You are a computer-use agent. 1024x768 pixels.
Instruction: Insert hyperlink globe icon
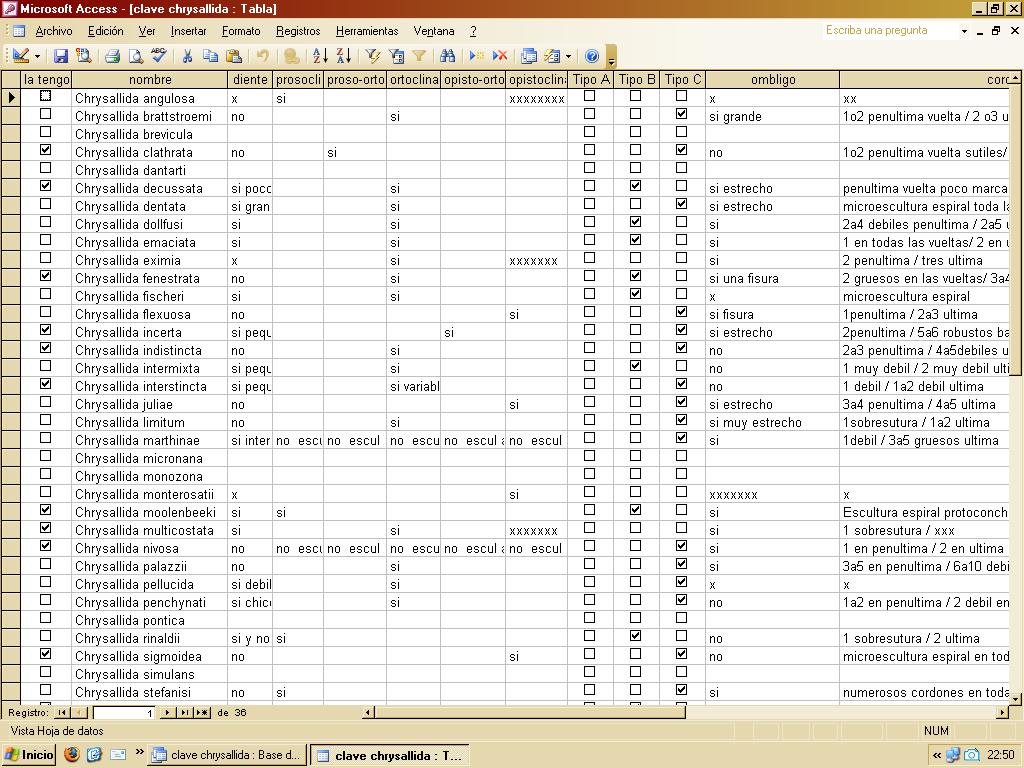[291, 56]
